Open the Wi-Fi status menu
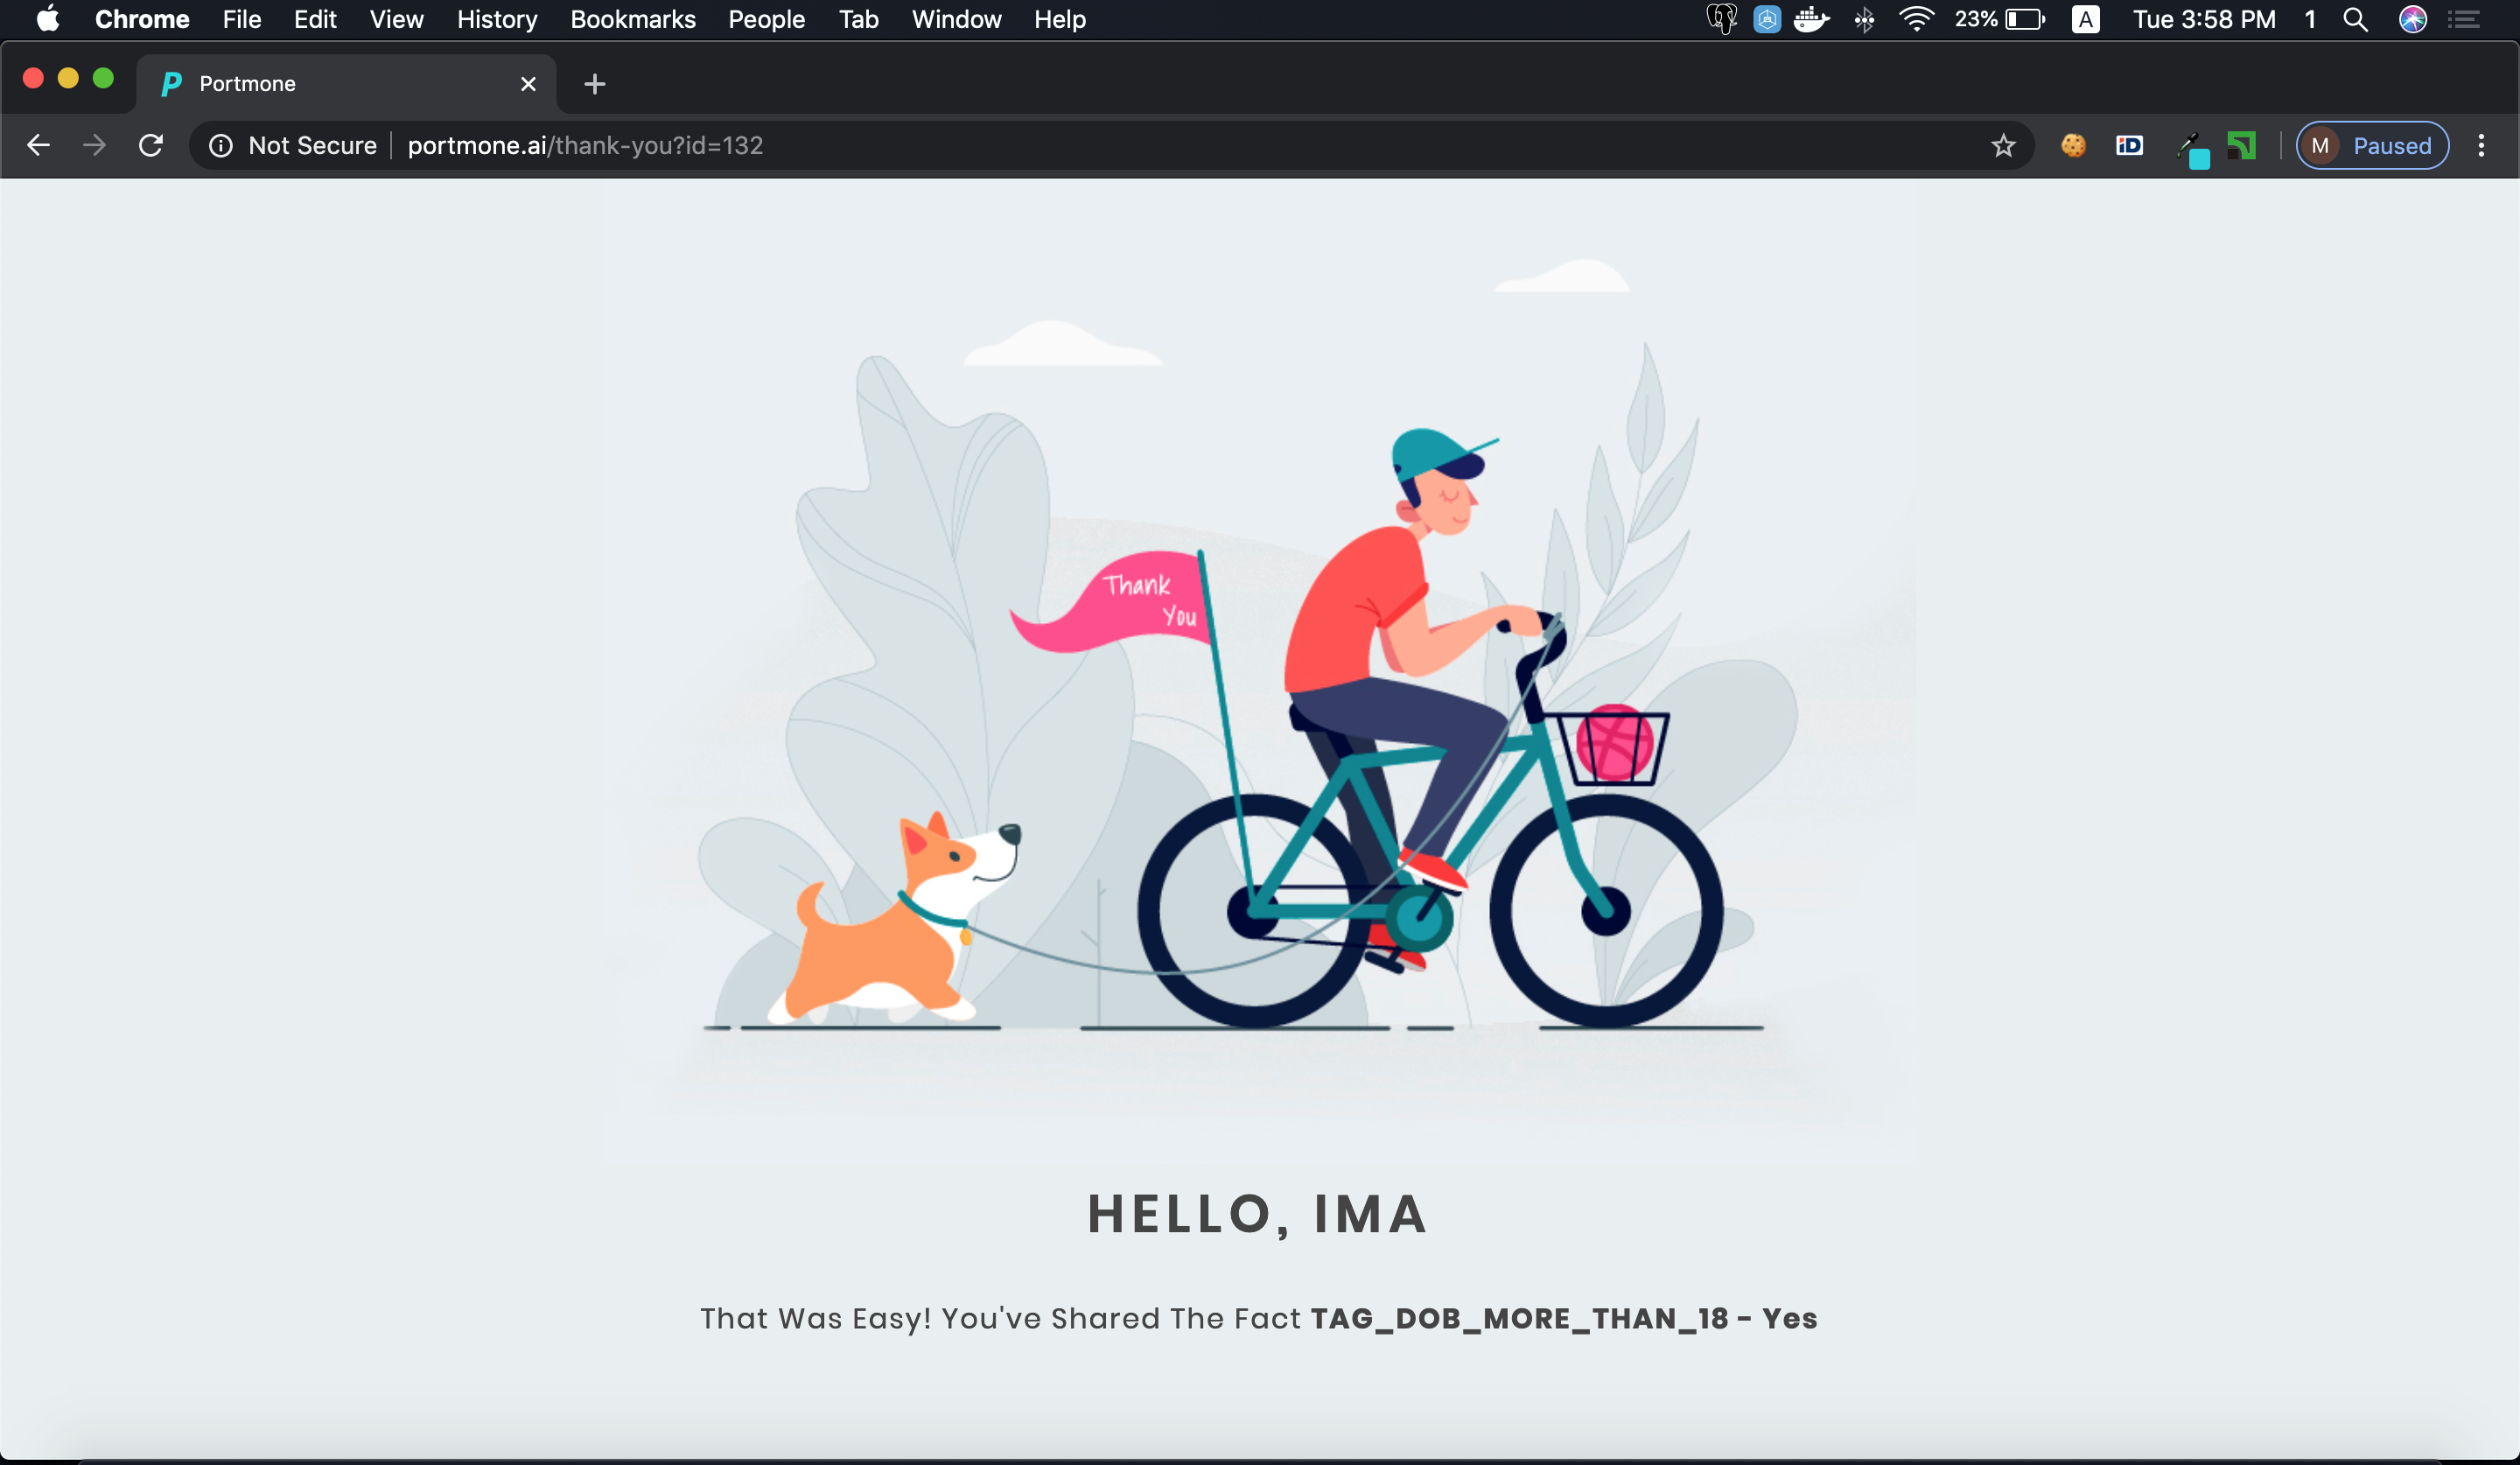This screenshot has height=1465, width=2520. pyautogui.click(x=1915, y=19)
